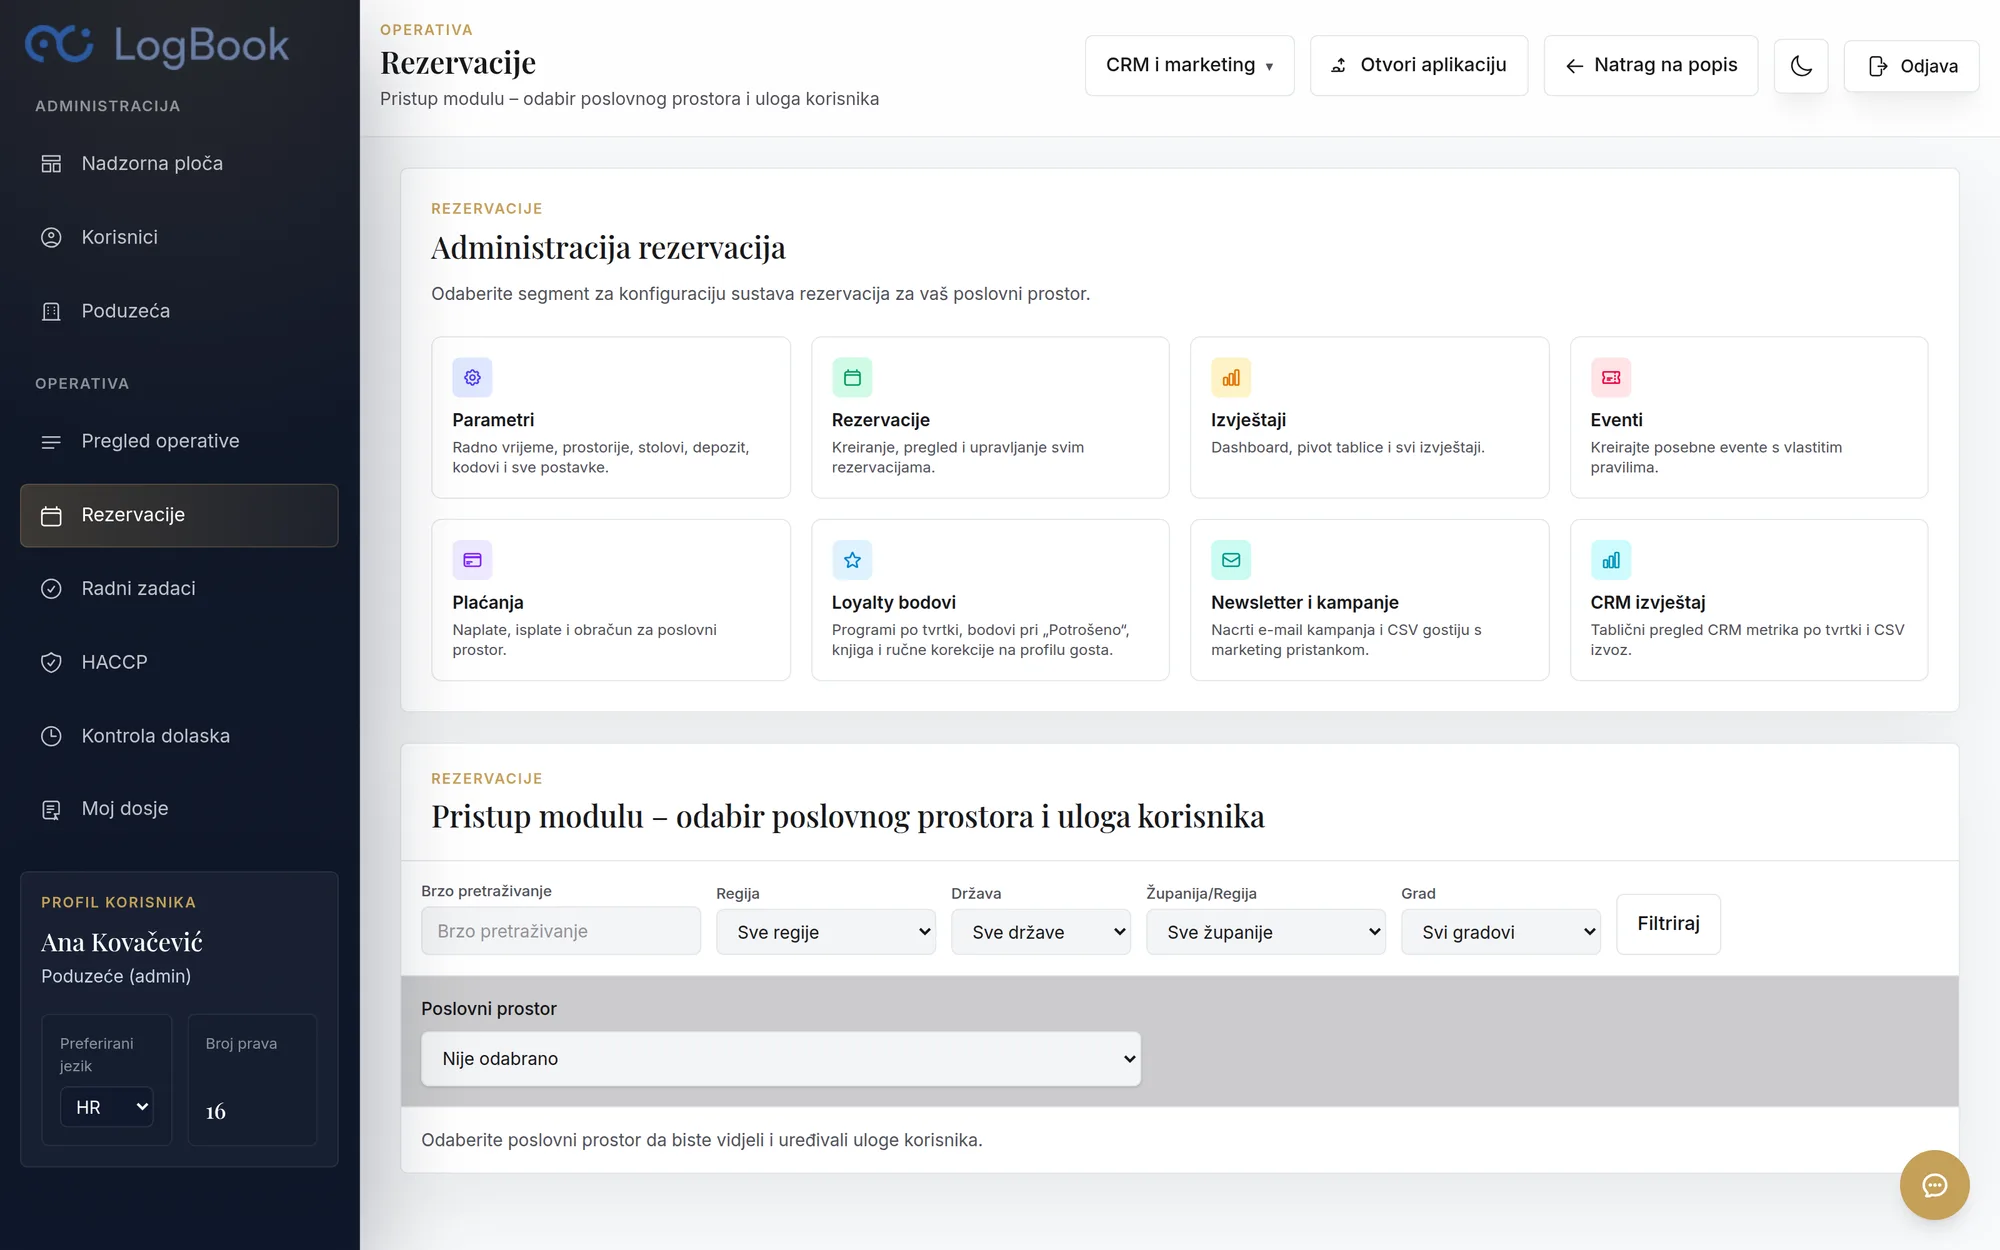This screenshot has height=1250, width=2000.
Task: Open Nadzorna ploča menu item
Action: click(x=179, y=163)
